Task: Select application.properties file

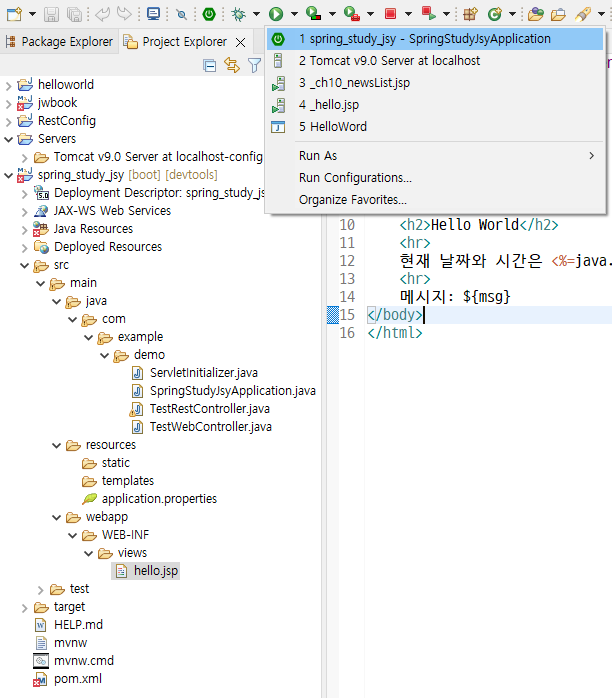Action: [159, 499]
